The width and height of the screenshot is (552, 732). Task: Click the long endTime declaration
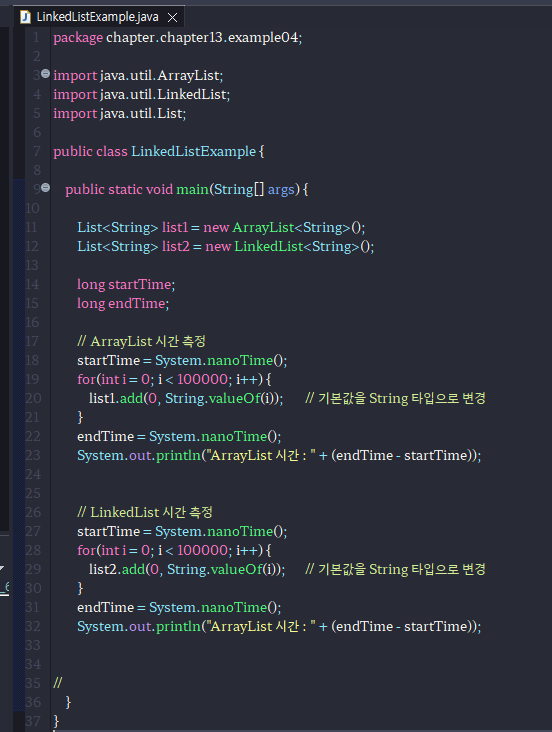point(123,303)
